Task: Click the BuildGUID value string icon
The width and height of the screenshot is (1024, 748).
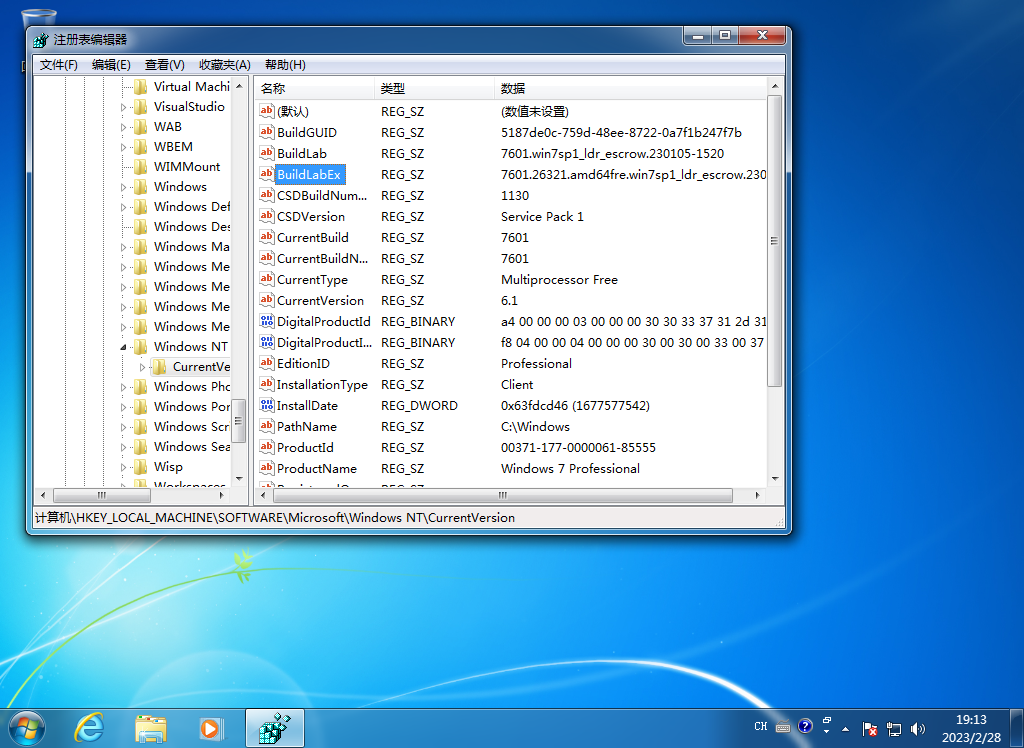Action: pyautogui.click(x=266, y=132)
